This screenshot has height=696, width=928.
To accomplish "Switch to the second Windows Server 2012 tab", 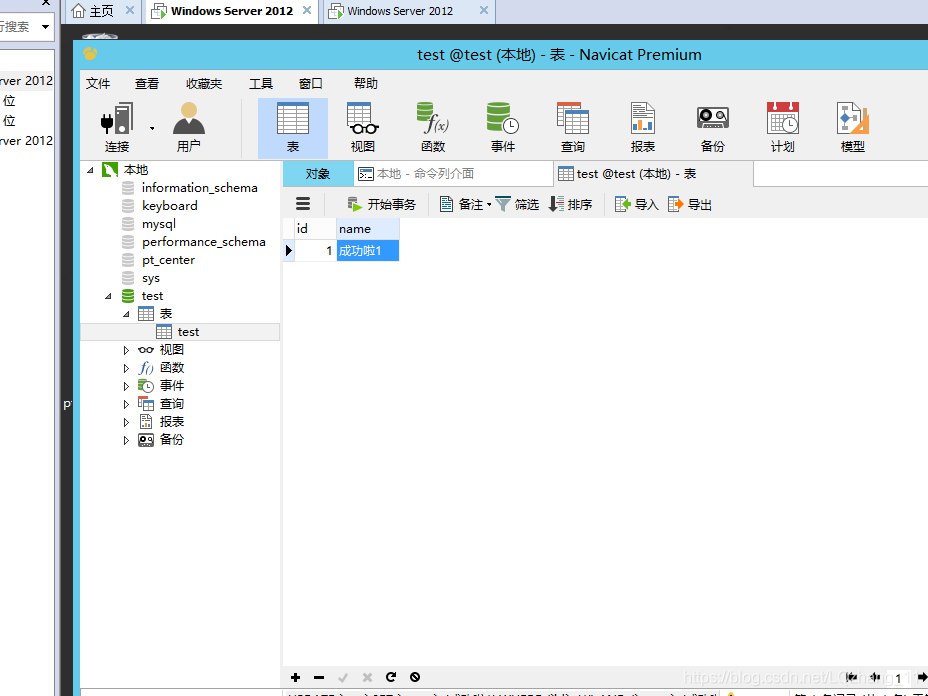I will tap(408, 11).
